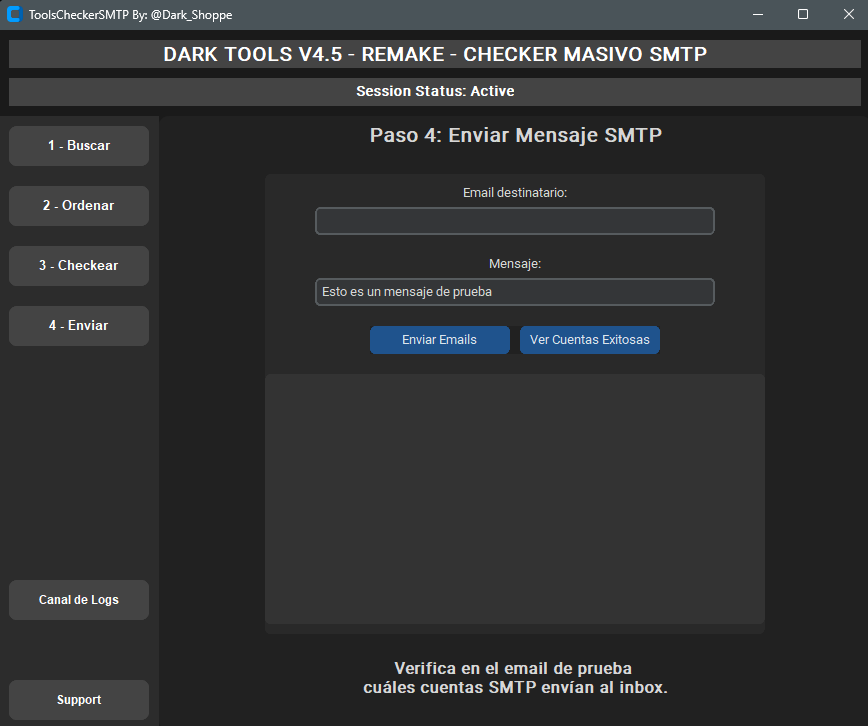This screenshot has width=868, height=726.
Task: Click the empty output log area
Action: click(x=514, y=500)
